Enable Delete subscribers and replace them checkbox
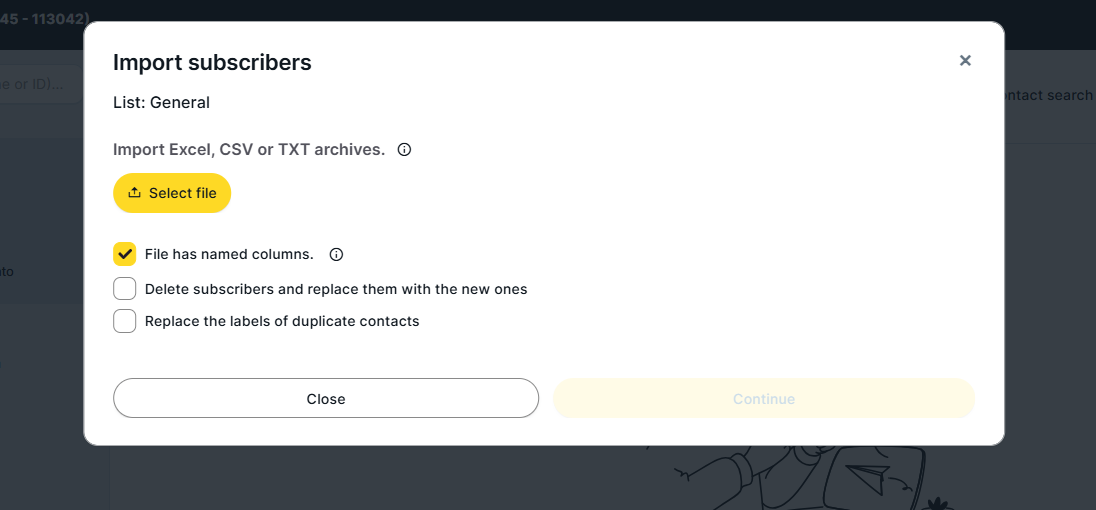 tap(124, 289)
